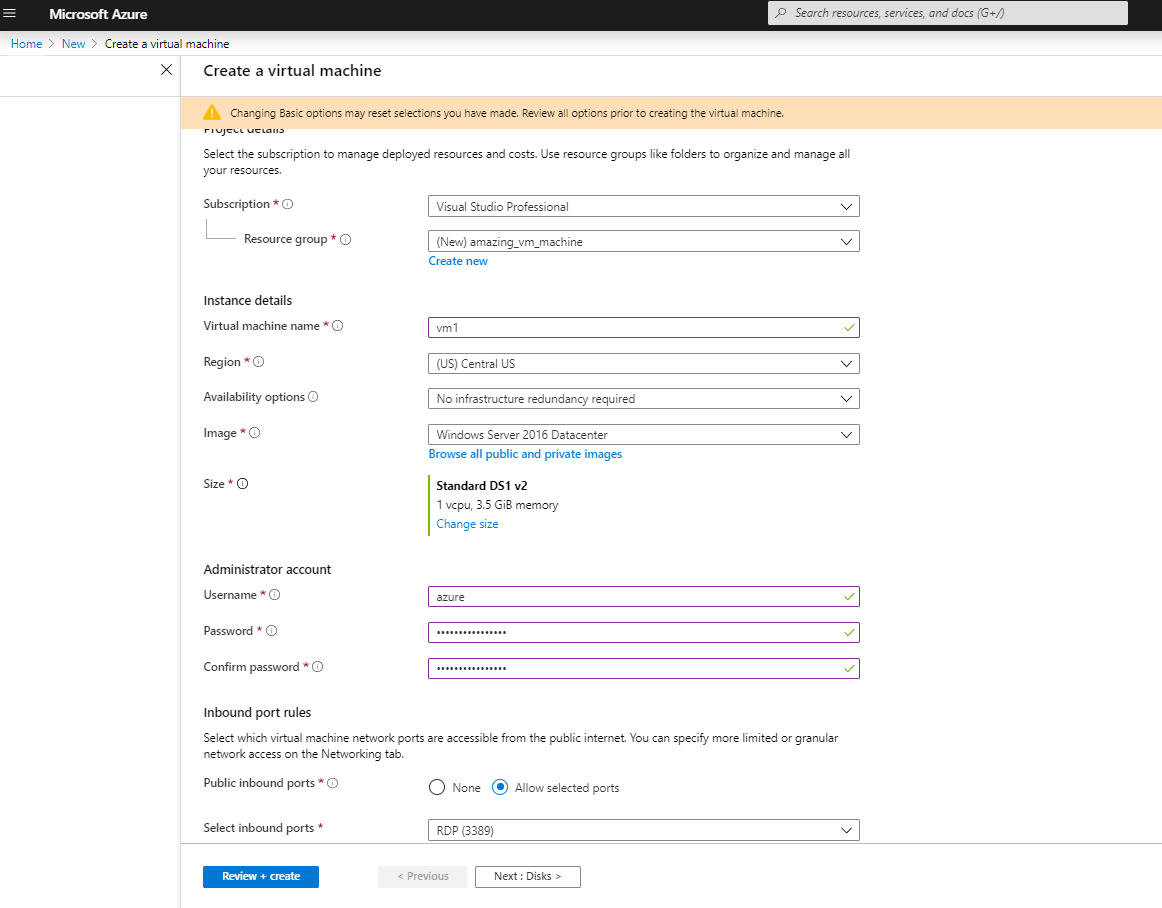Click the Subscription info icon
This screenshot has height=908, width=1162.
287,203
